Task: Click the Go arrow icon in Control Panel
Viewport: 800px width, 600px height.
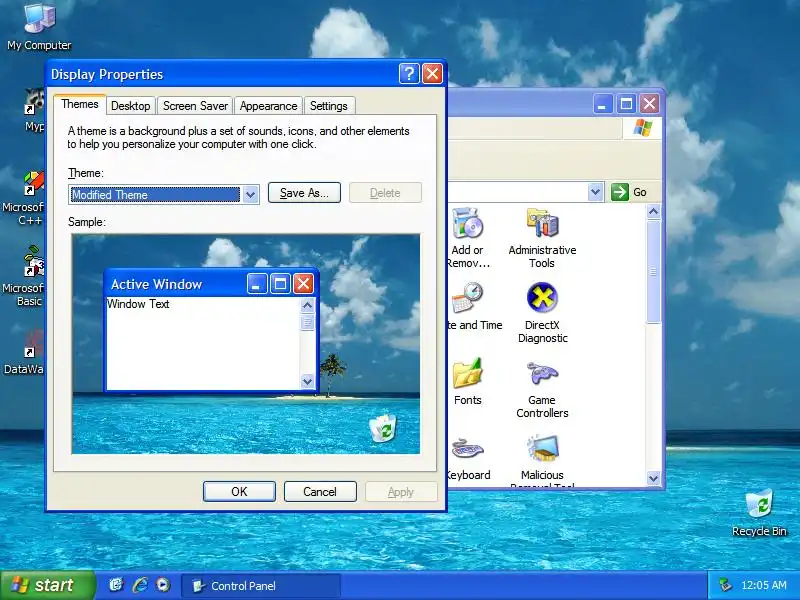Action: (619, 192)
